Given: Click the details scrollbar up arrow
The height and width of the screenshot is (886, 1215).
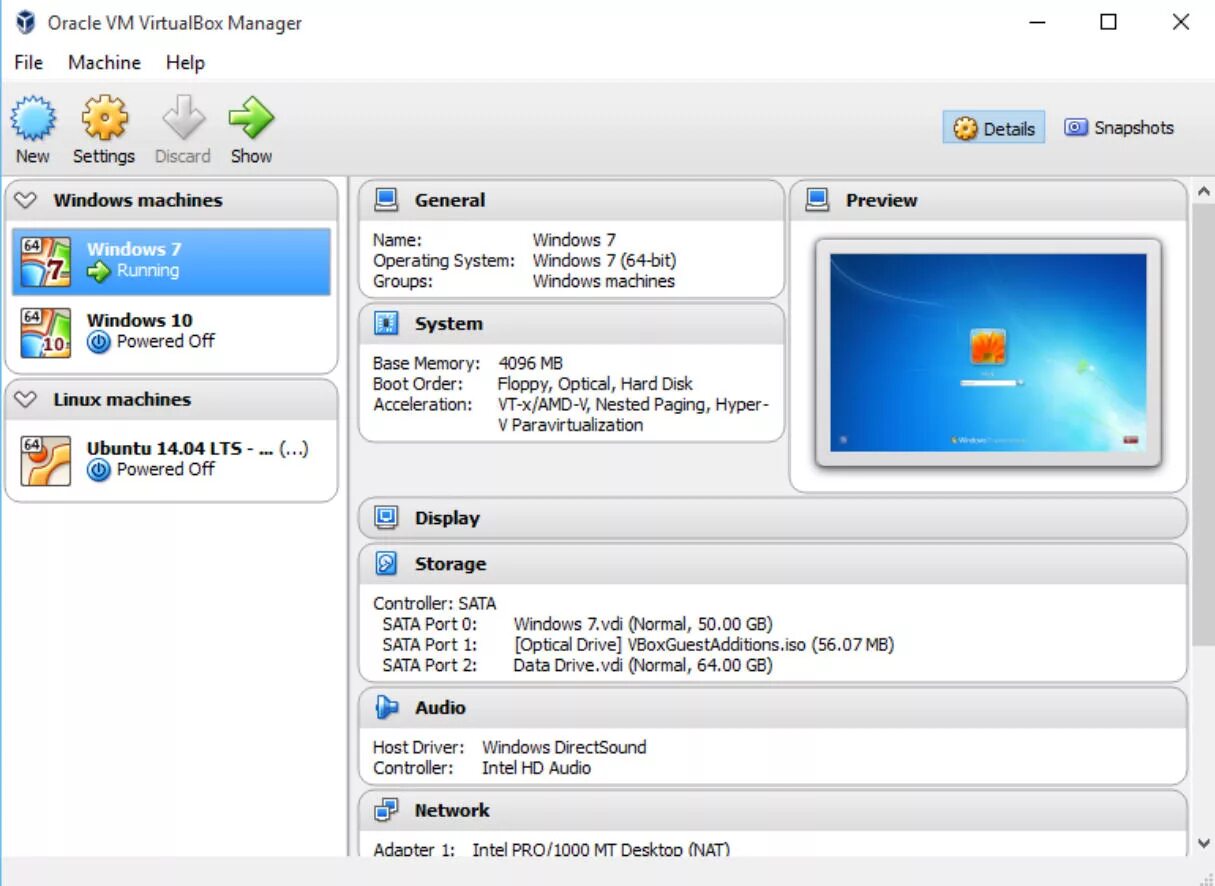Looking at the screenshot, I should [x=1203, y=191].
